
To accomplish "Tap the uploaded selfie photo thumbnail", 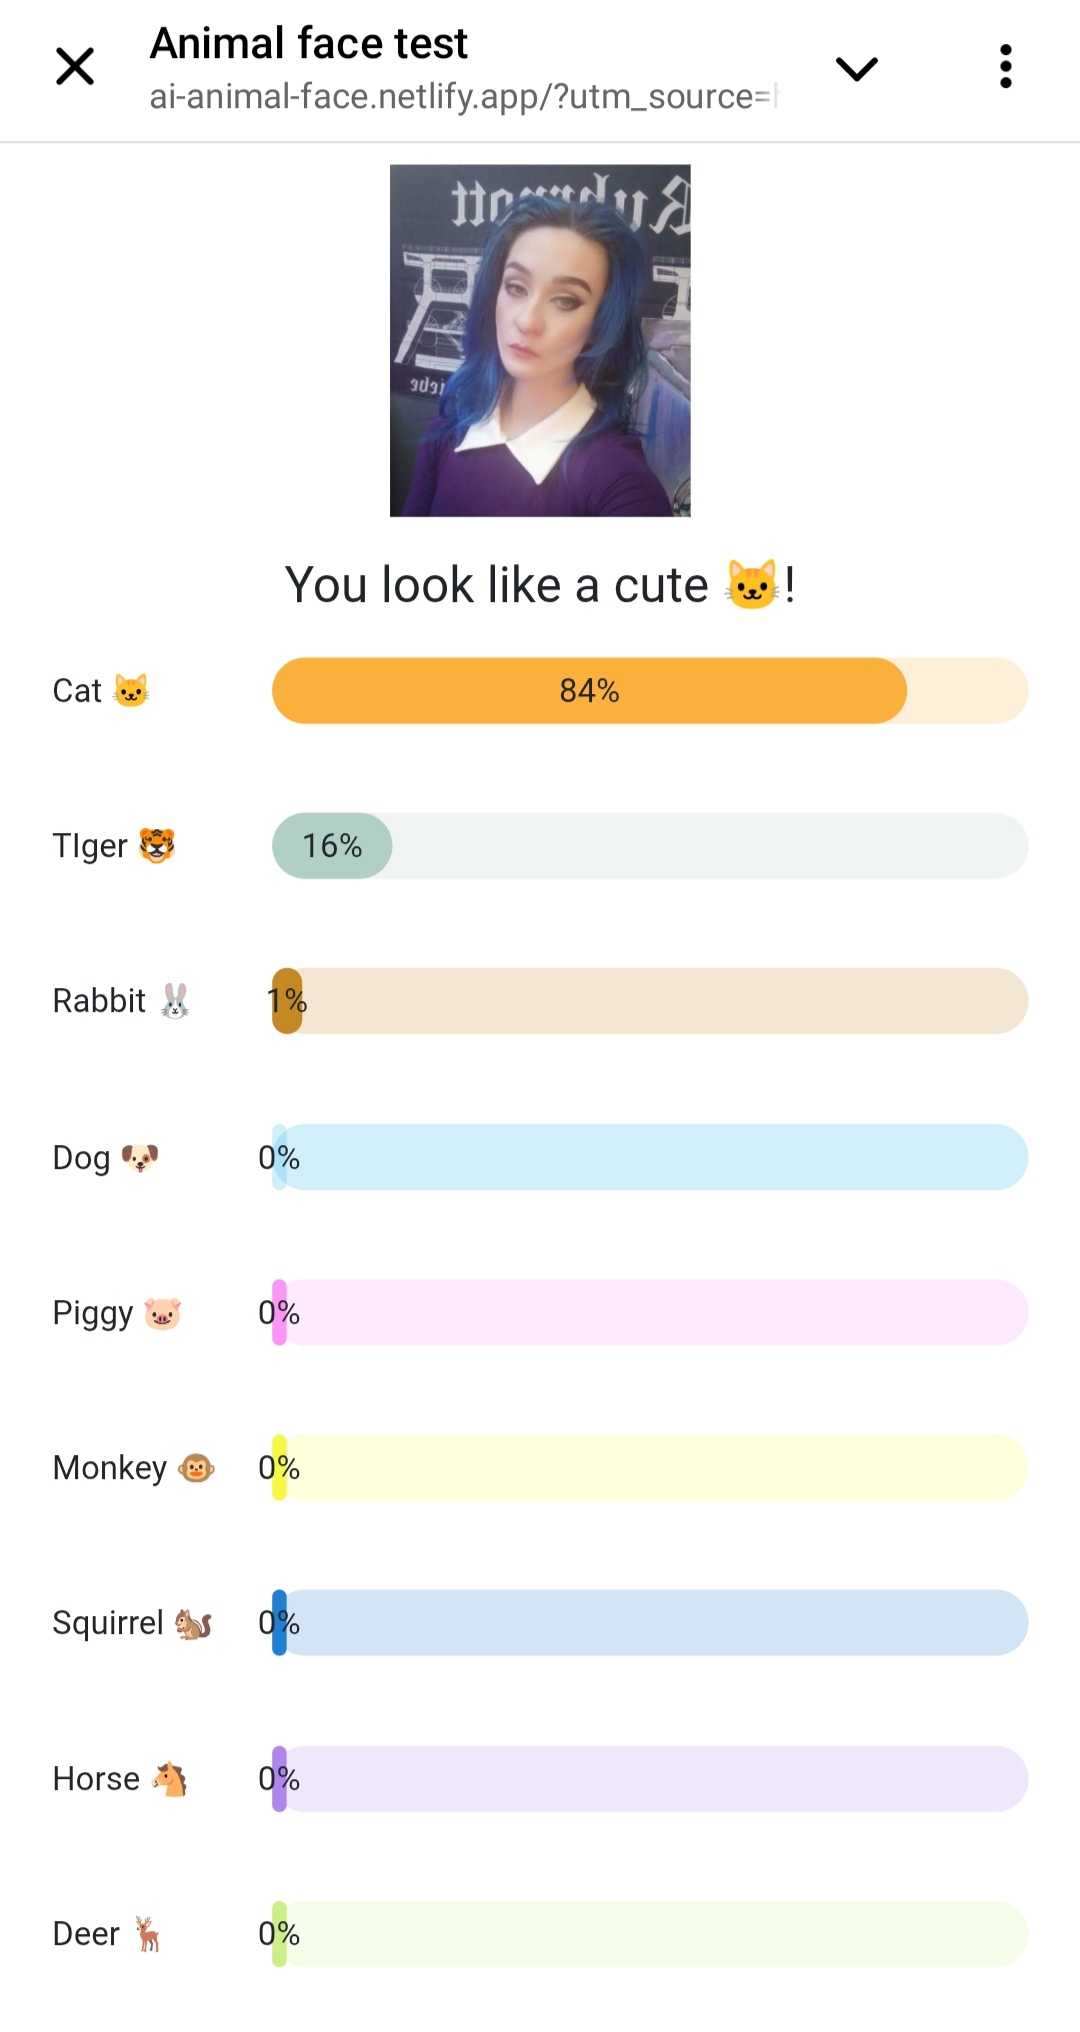I will [x=540, y=340].
